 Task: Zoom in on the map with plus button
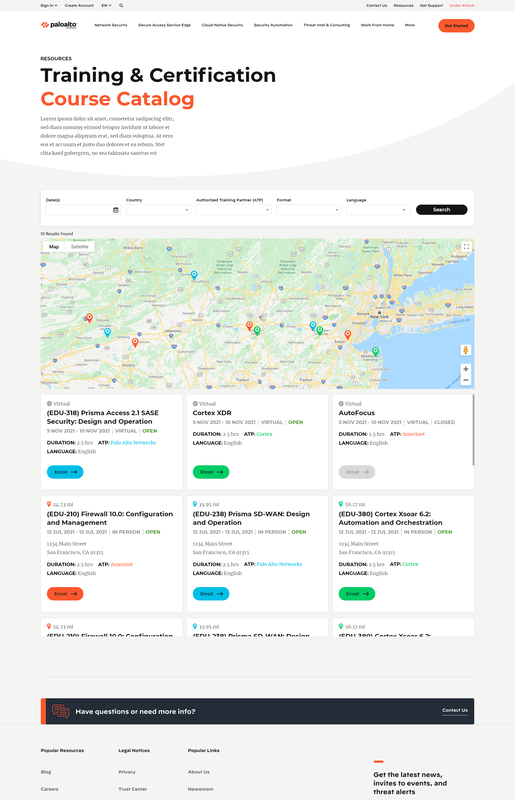(x=465, y=369)
